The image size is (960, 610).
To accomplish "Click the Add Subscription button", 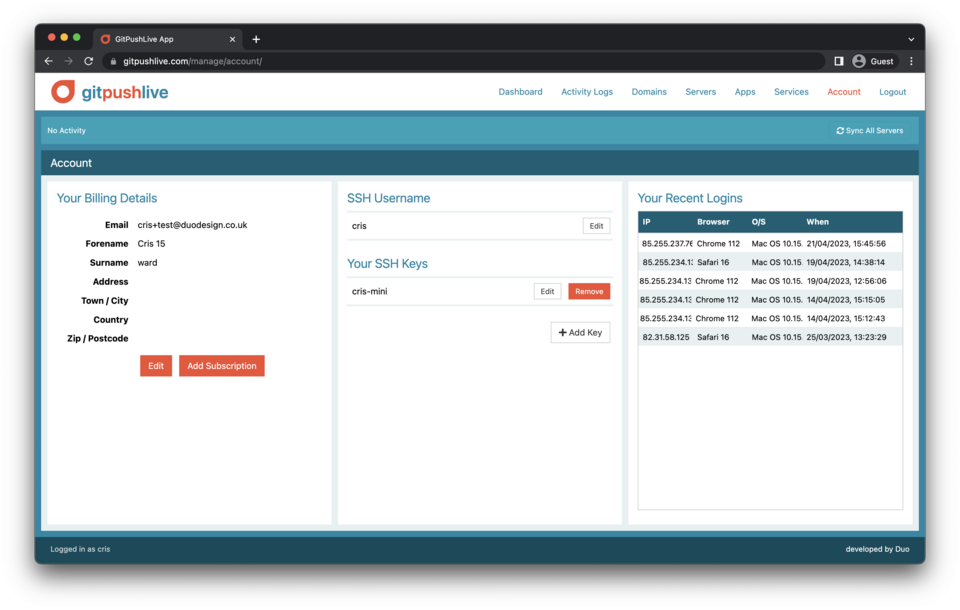I will tap(222, 366).
